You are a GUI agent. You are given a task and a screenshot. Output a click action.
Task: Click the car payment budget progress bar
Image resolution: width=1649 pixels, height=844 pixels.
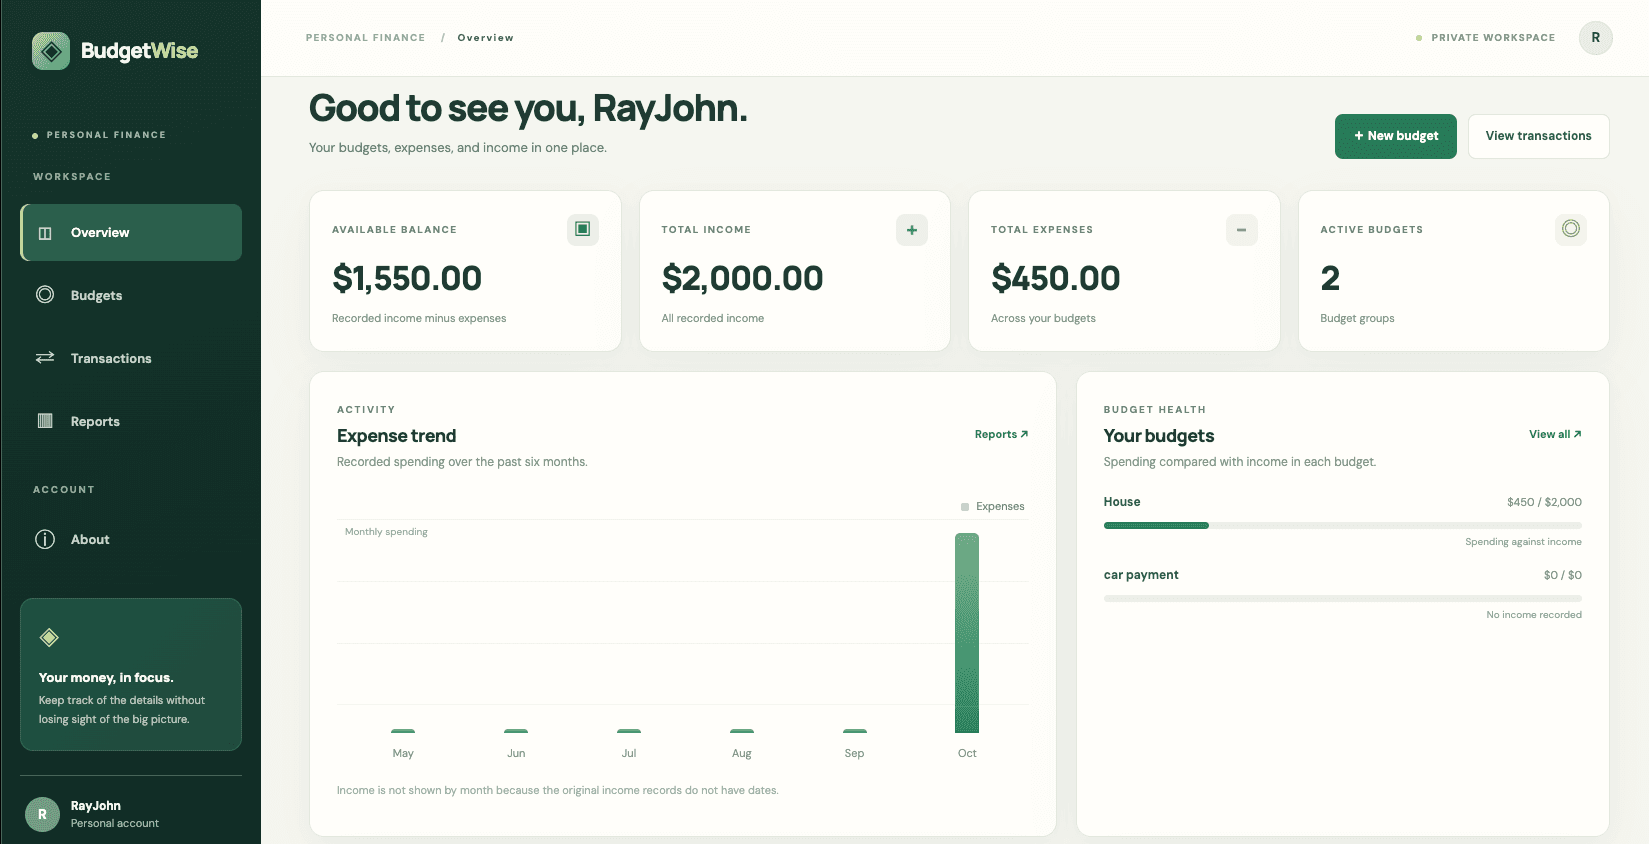pos(1343,598)
